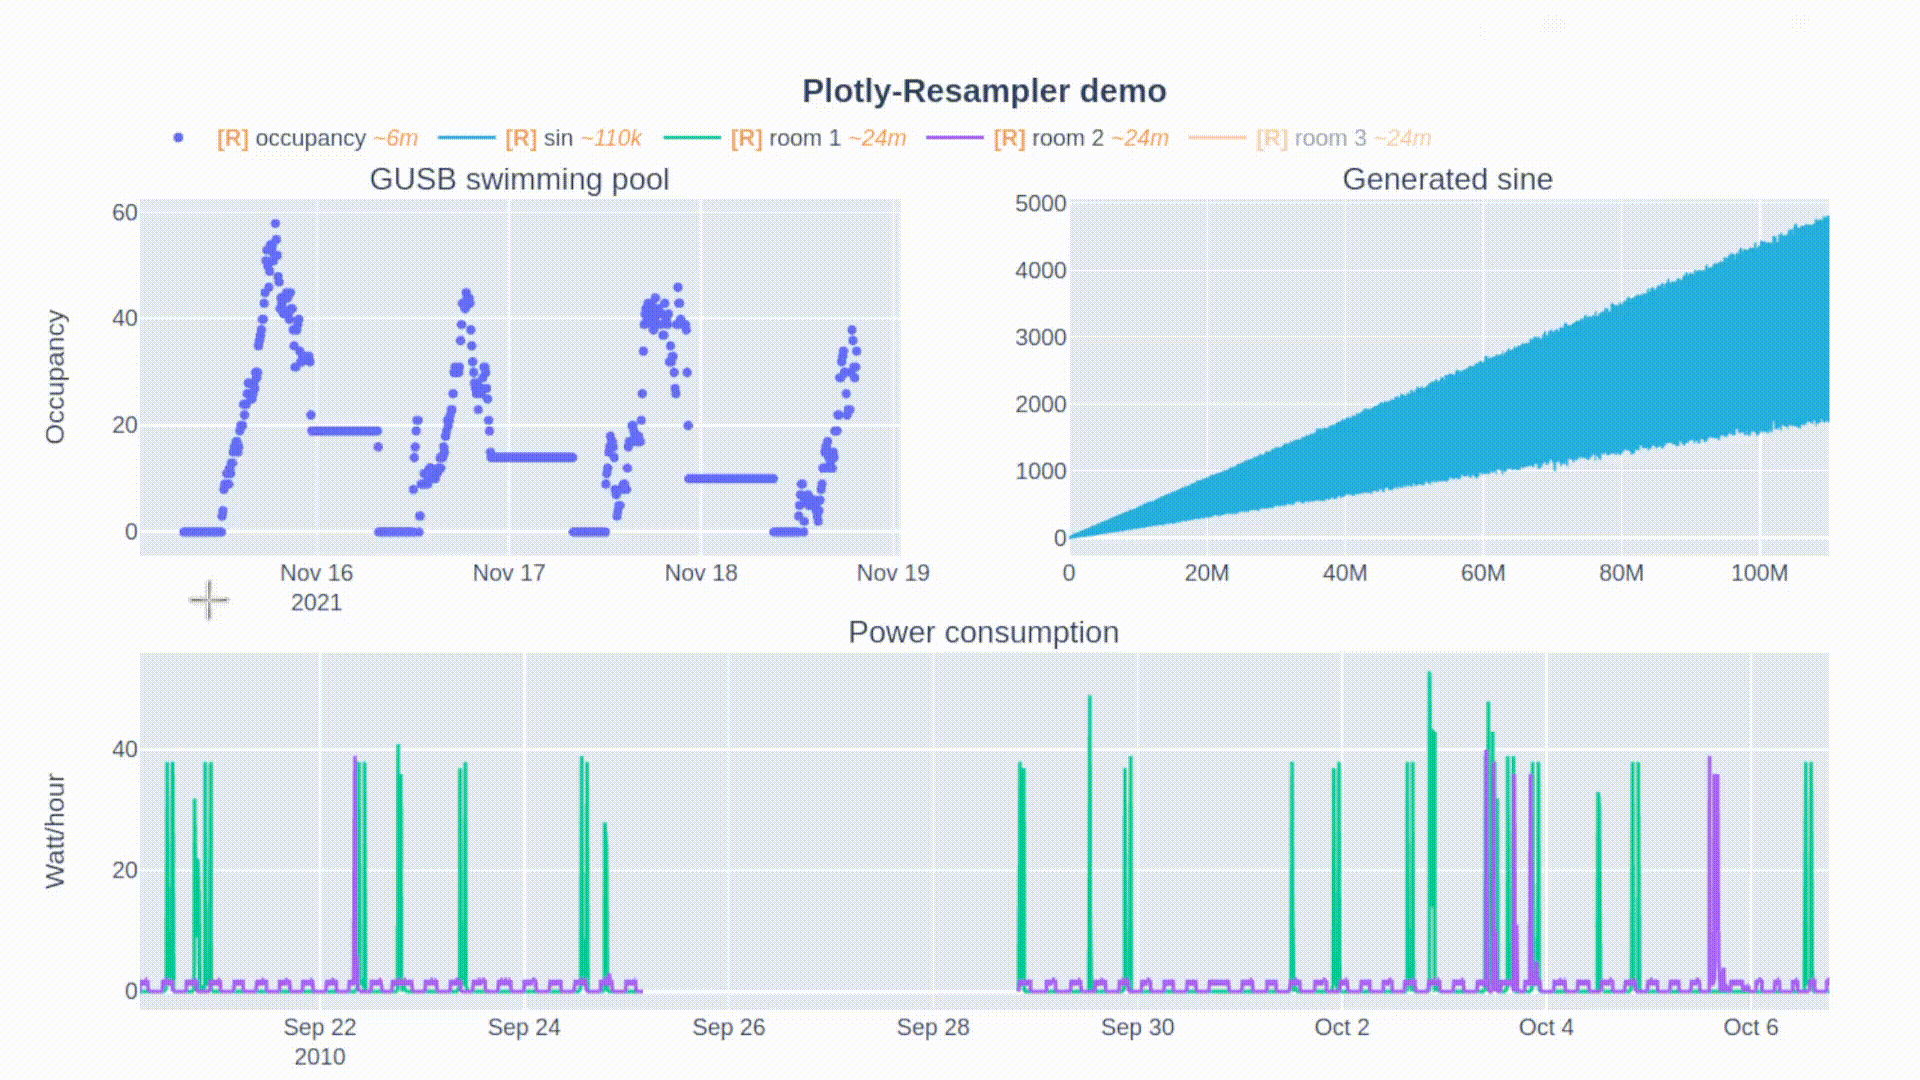Click the 60M x-axis tick label
Image resolution: width=1920 pixels, height=1080 pixels.
(1482, 573)
